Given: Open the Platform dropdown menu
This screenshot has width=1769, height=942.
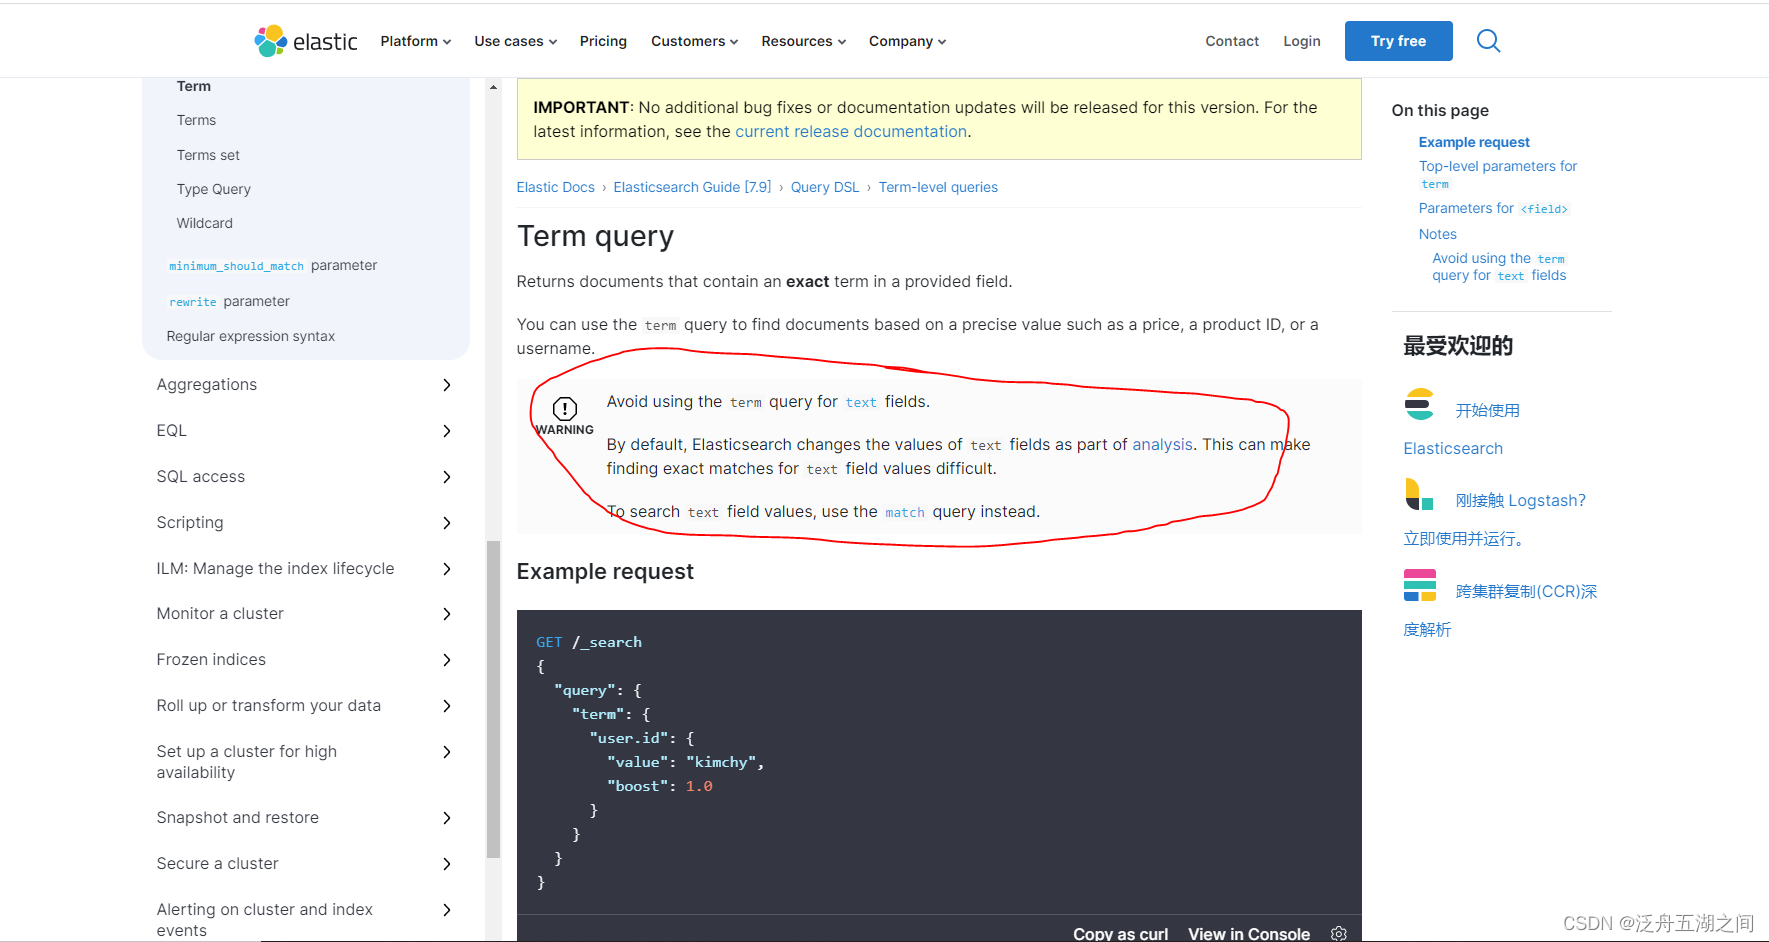Looking at the screenshot, I should click(x=416, y=41).
